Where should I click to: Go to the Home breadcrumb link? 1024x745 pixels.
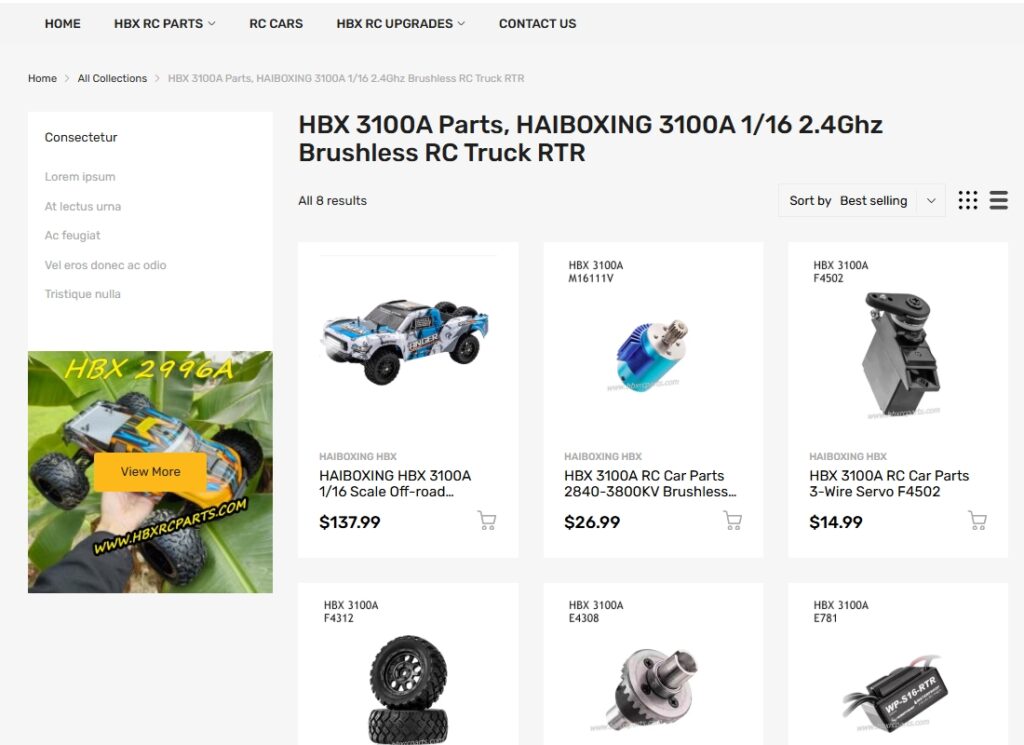(x=42, y=78)
